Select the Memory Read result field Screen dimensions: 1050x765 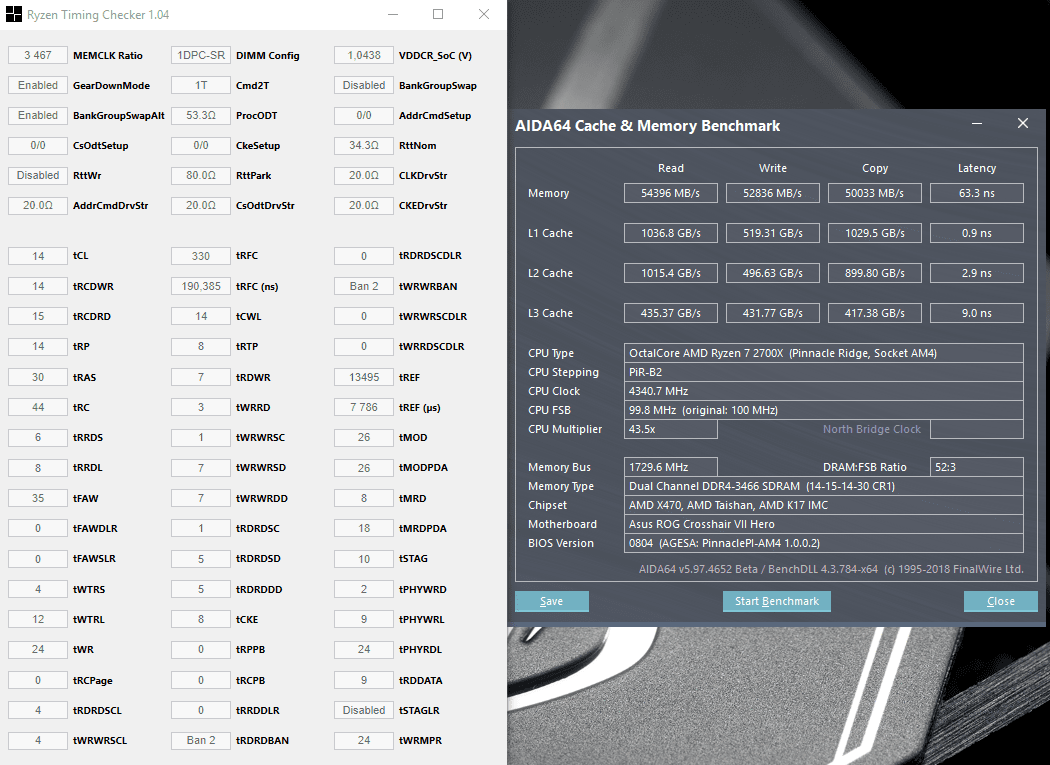670,193
